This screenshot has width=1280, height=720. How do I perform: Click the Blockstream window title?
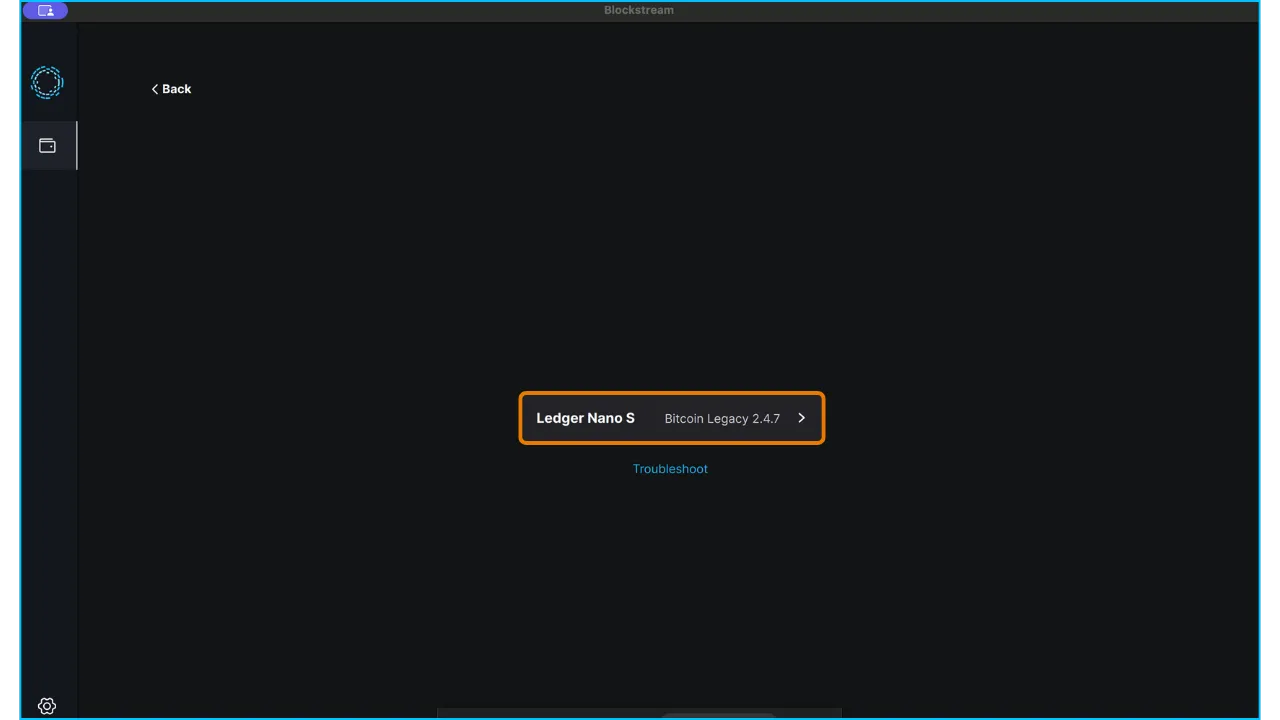point(639,10)
